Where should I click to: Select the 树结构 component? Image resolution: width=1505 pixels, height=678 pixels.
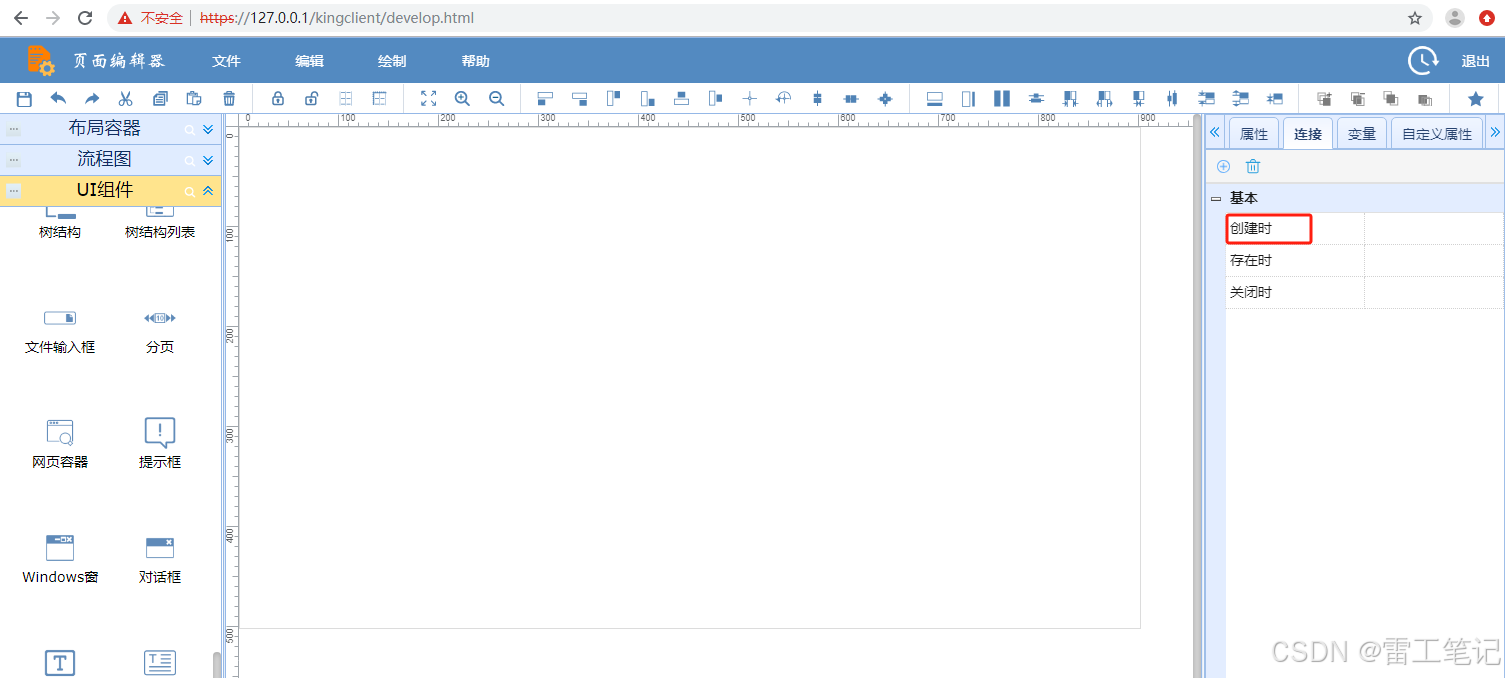60,223
